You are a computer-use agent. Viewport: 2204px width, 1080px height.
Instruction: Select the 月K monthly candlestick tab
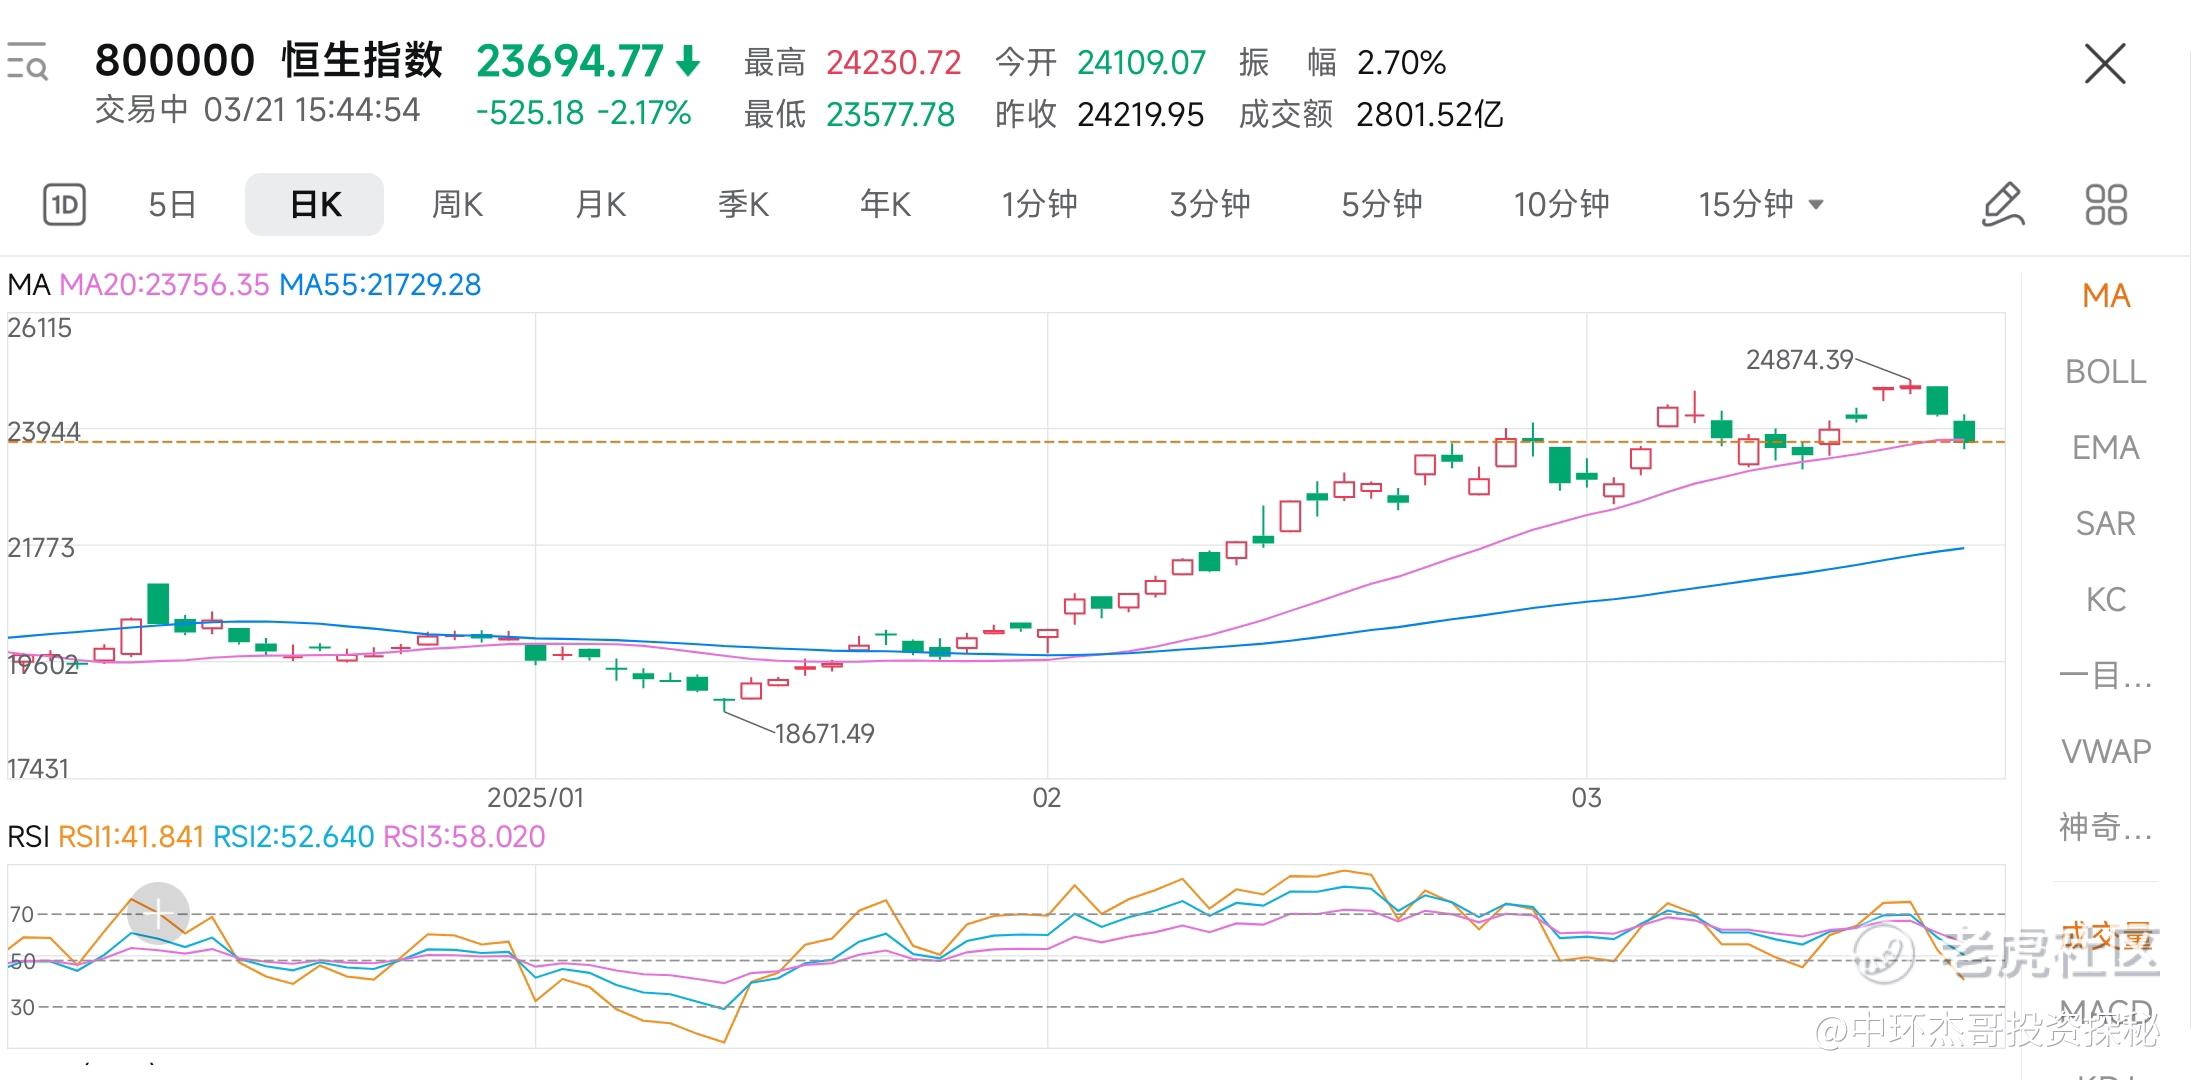point(600,205)
